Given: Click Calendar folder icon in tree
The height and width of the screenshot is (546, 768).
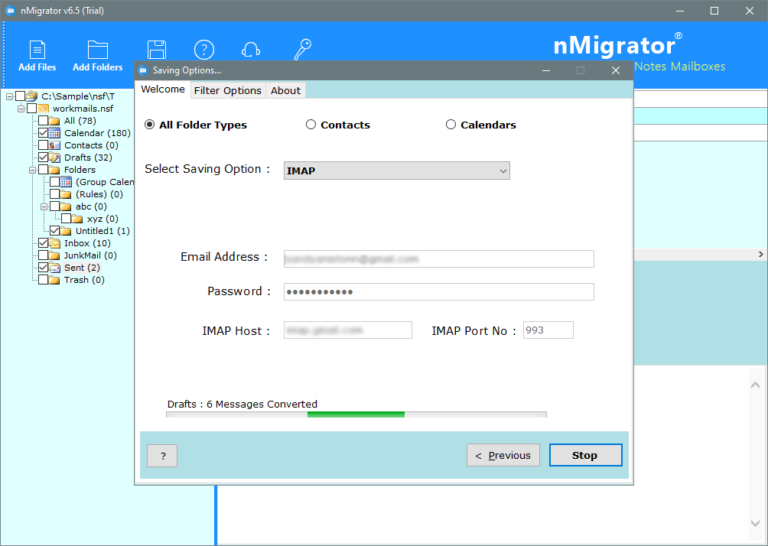Looking at the screenshot, I should 54,133.
